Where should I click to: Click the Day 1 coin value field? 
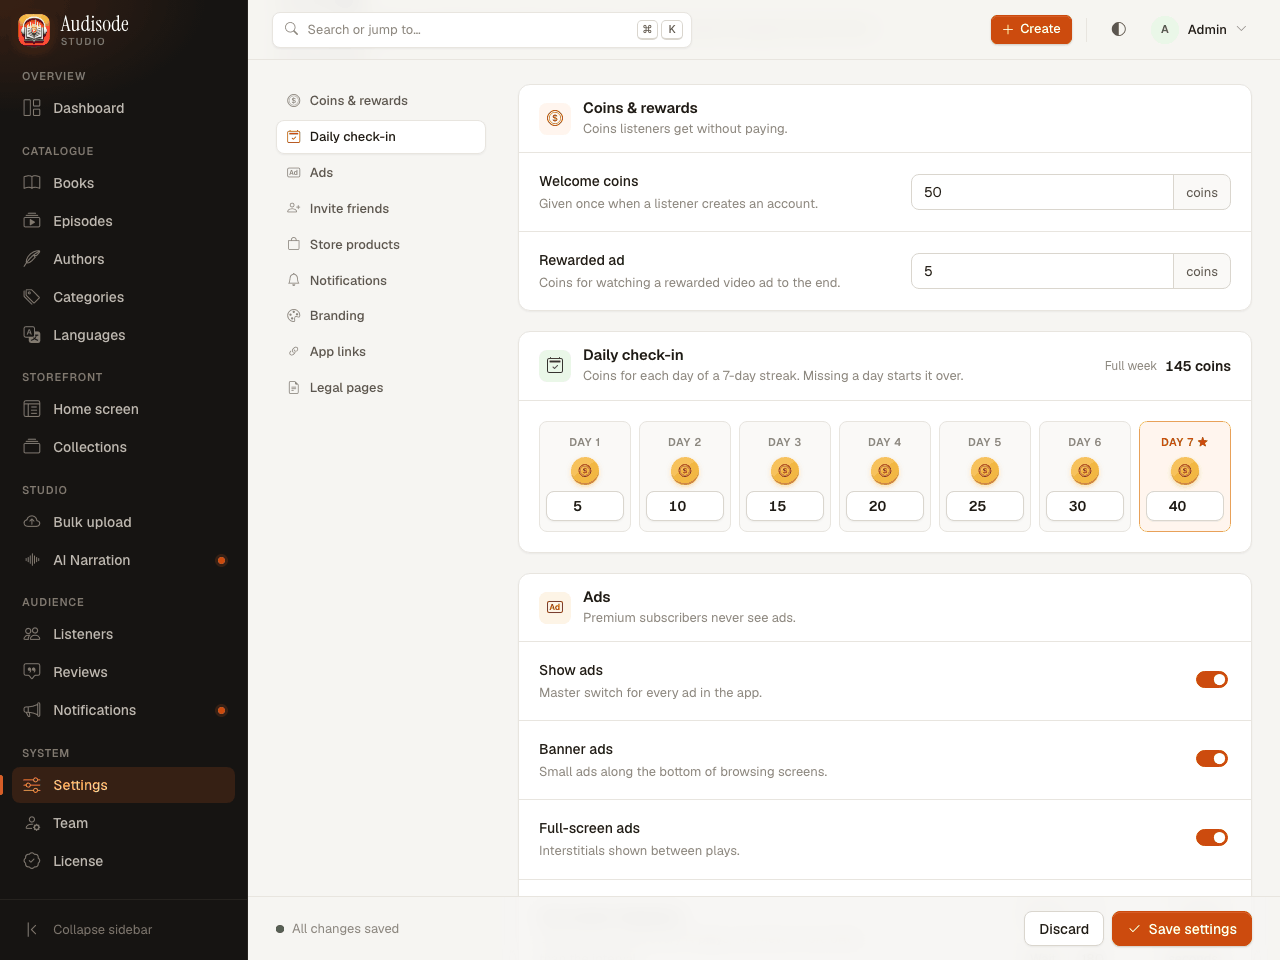coord(585,506)
